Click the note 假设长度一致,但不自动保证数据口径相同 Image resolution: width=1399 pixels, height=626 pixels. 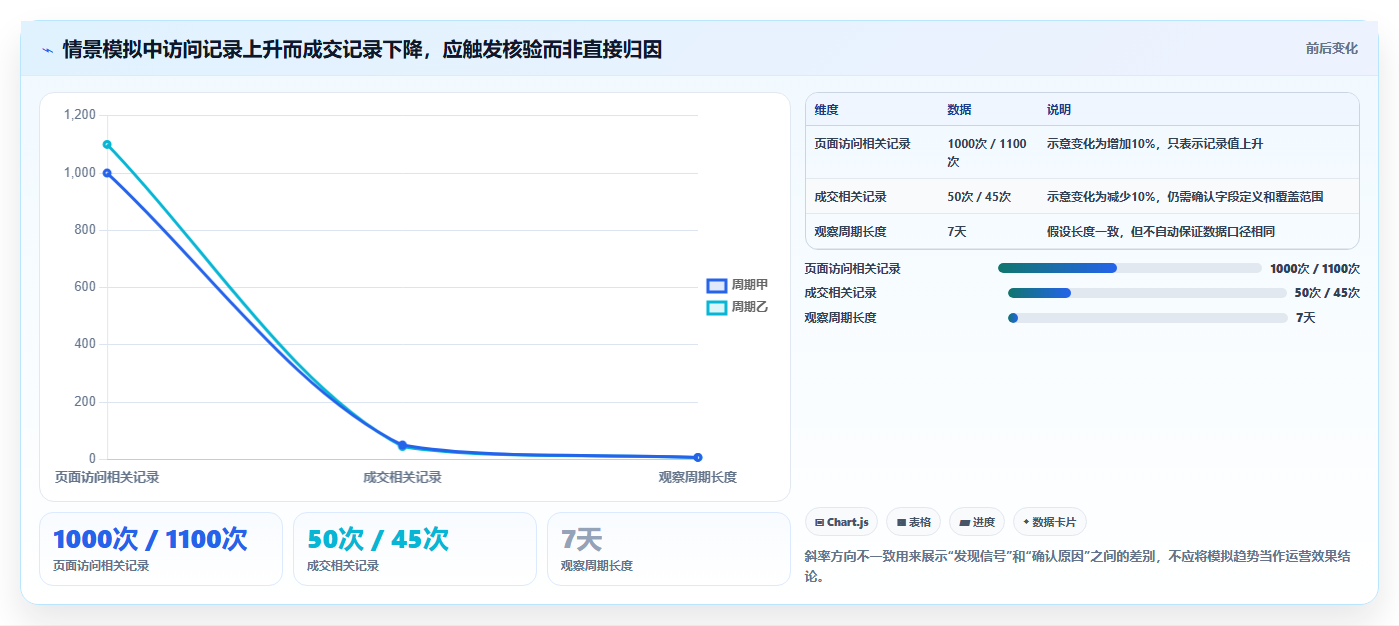pyautogui.click(x=1161, y=232)
